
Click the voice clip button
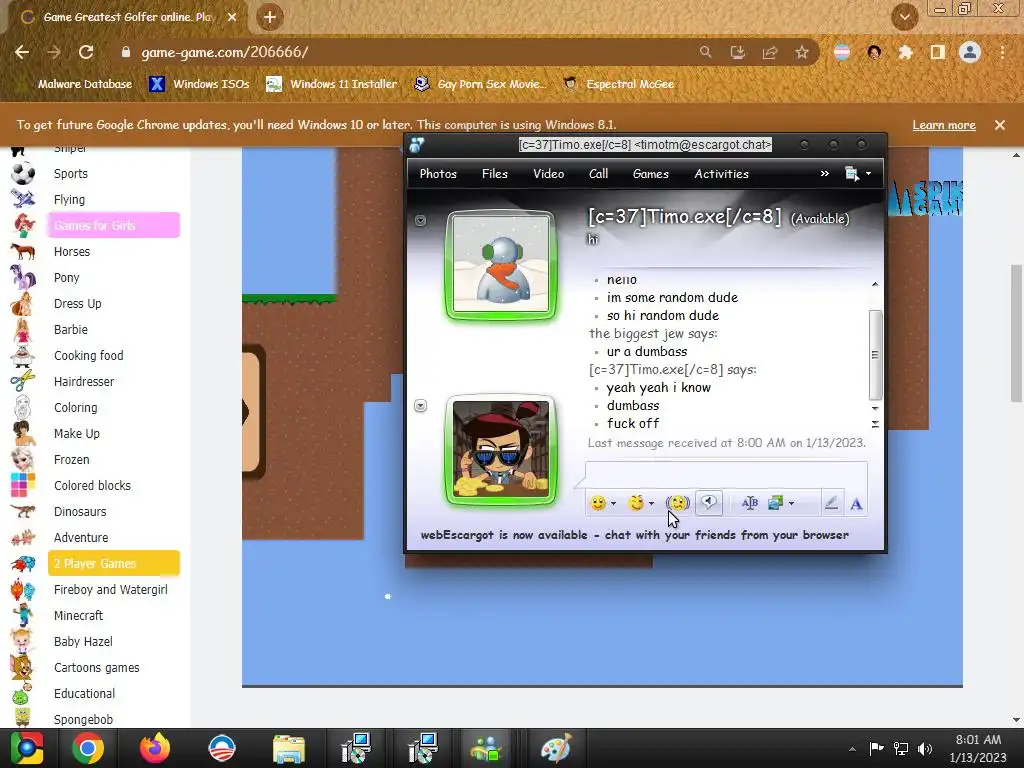(x=709, y=503)
